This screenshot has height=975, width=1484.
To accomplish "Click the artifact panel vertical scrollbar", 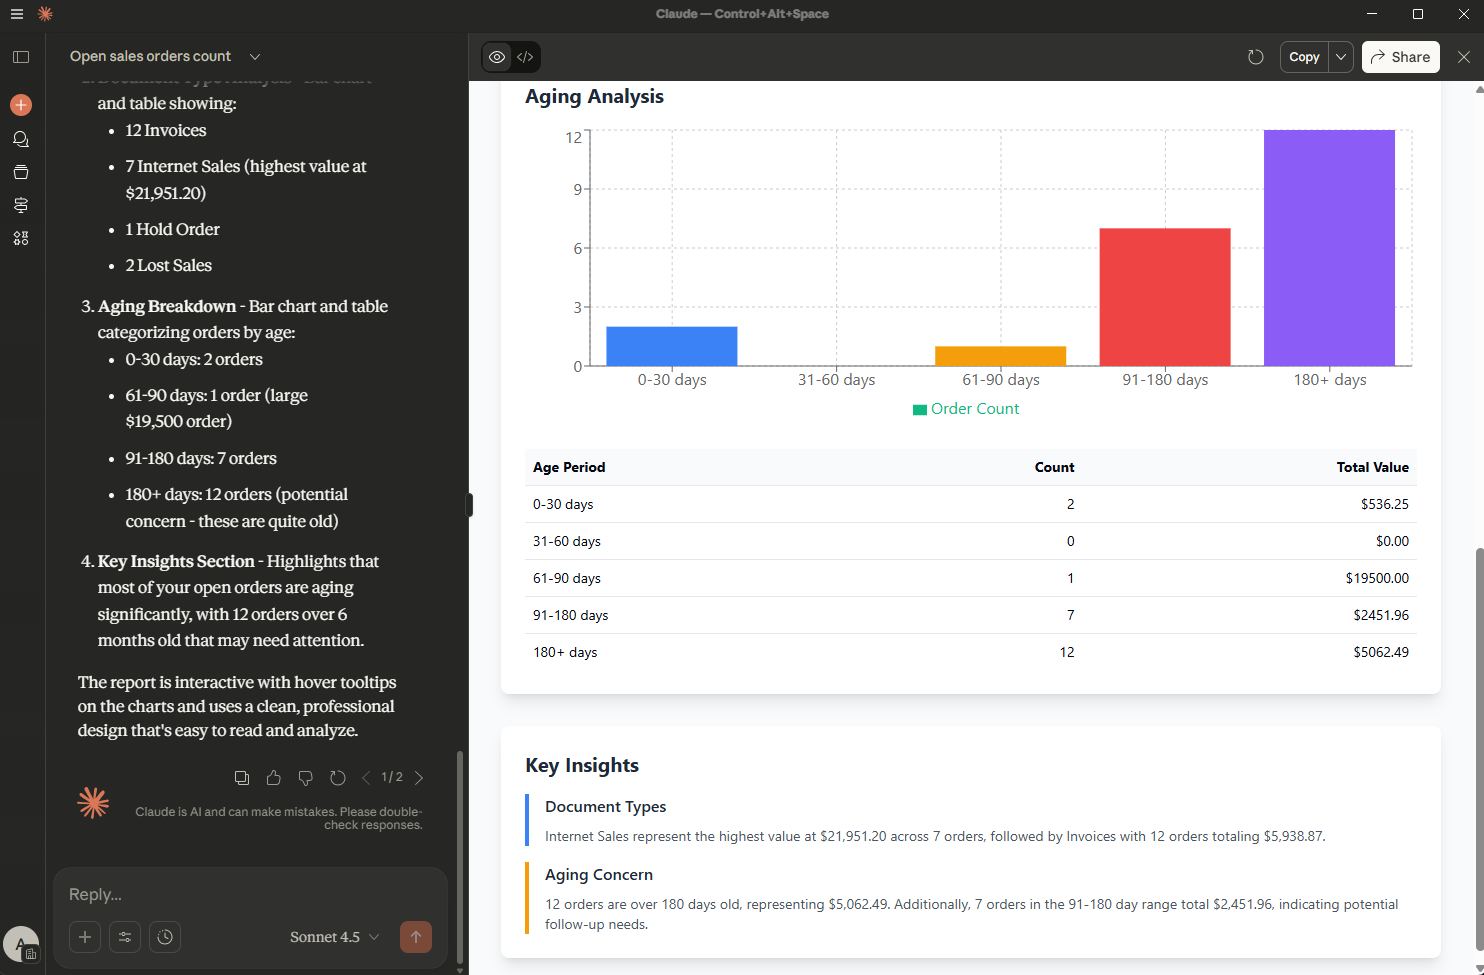I will [x=1479, y=748].
